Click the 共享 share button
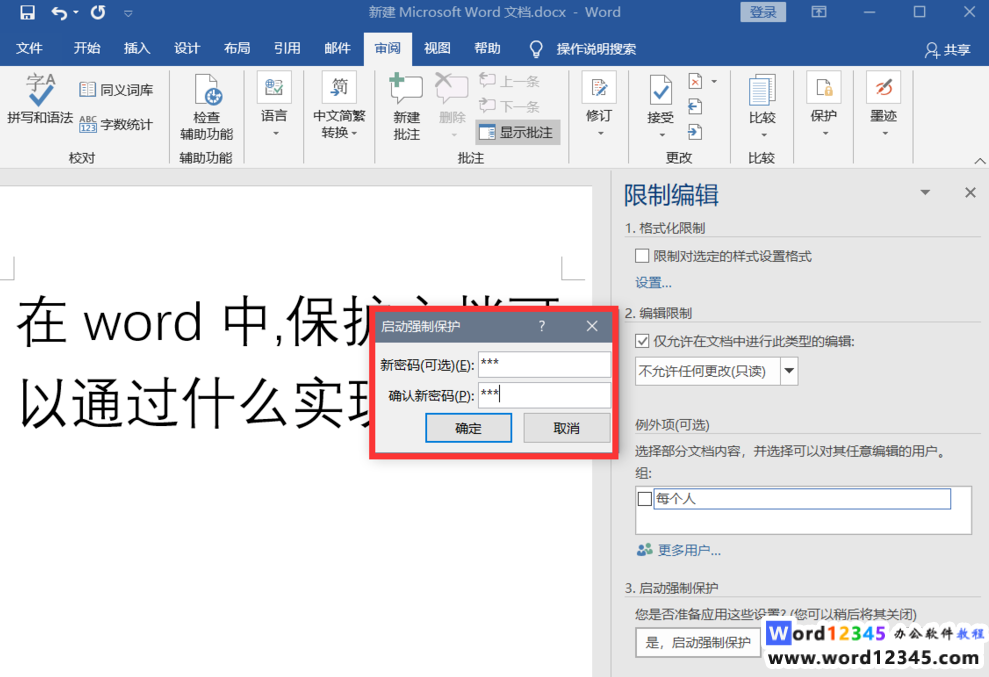 [947, 50]
